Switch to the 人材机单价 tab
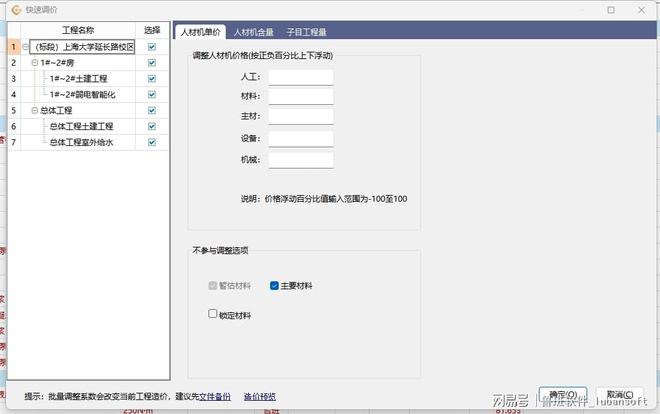This screenshot has width=660, height=414. coord(200,32)
